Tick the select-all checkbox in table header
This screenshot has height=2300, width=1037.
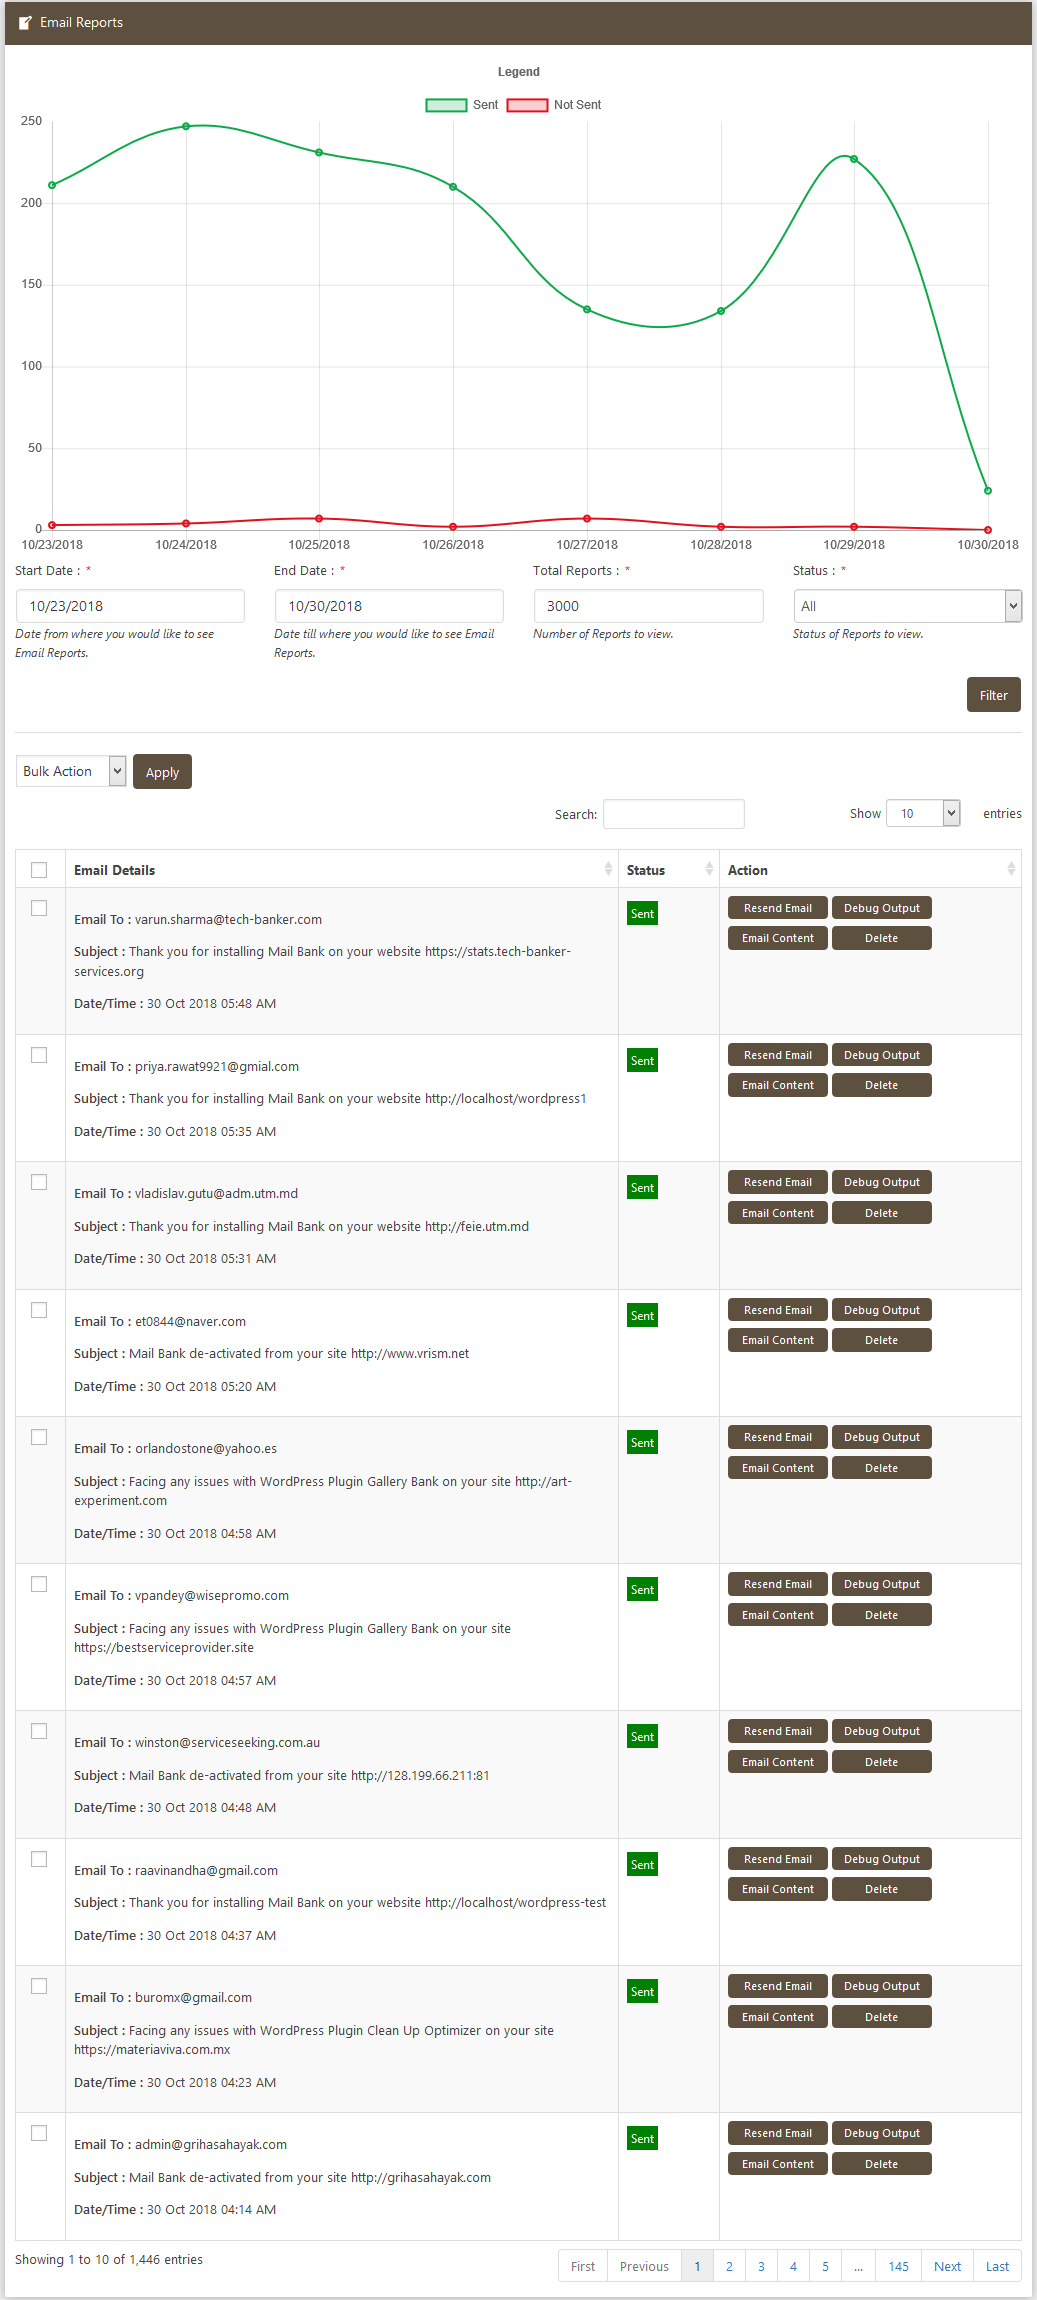tap(39, 870)
